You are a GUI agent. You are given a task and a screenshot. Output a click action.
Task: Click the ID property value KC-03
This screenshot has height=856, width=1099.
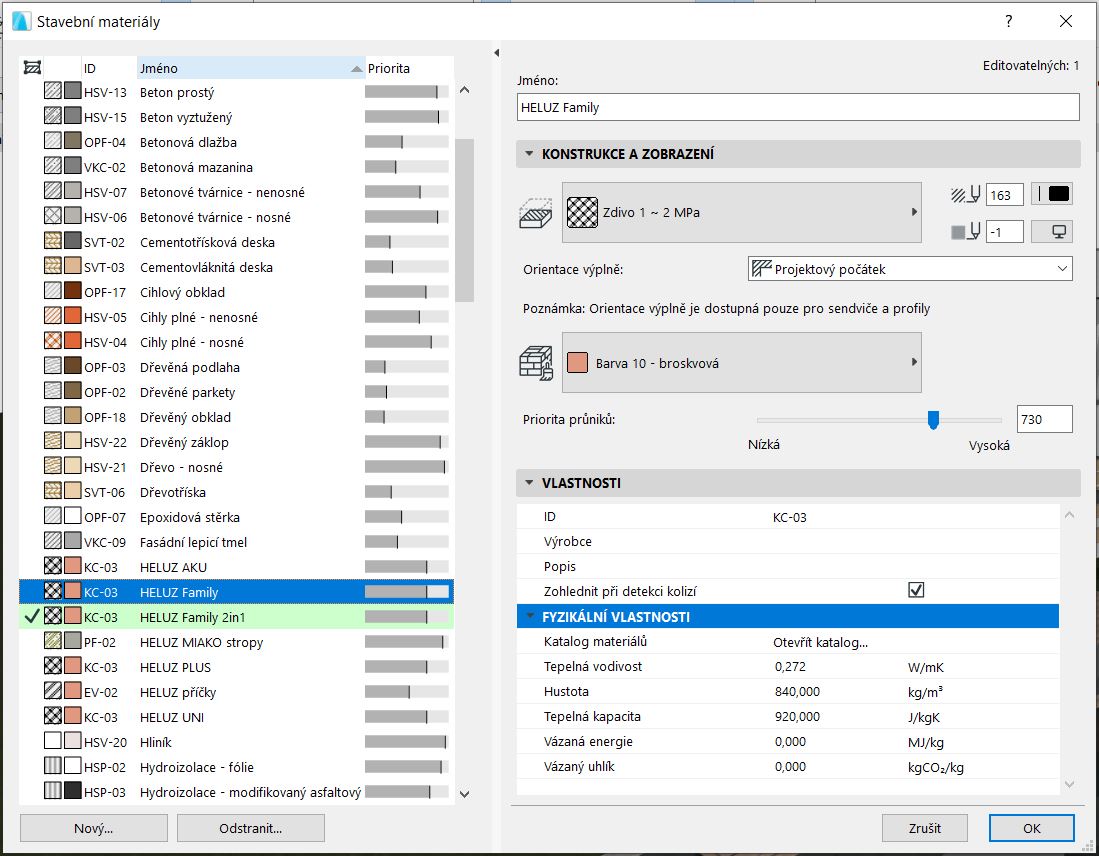tap(789, 517)
